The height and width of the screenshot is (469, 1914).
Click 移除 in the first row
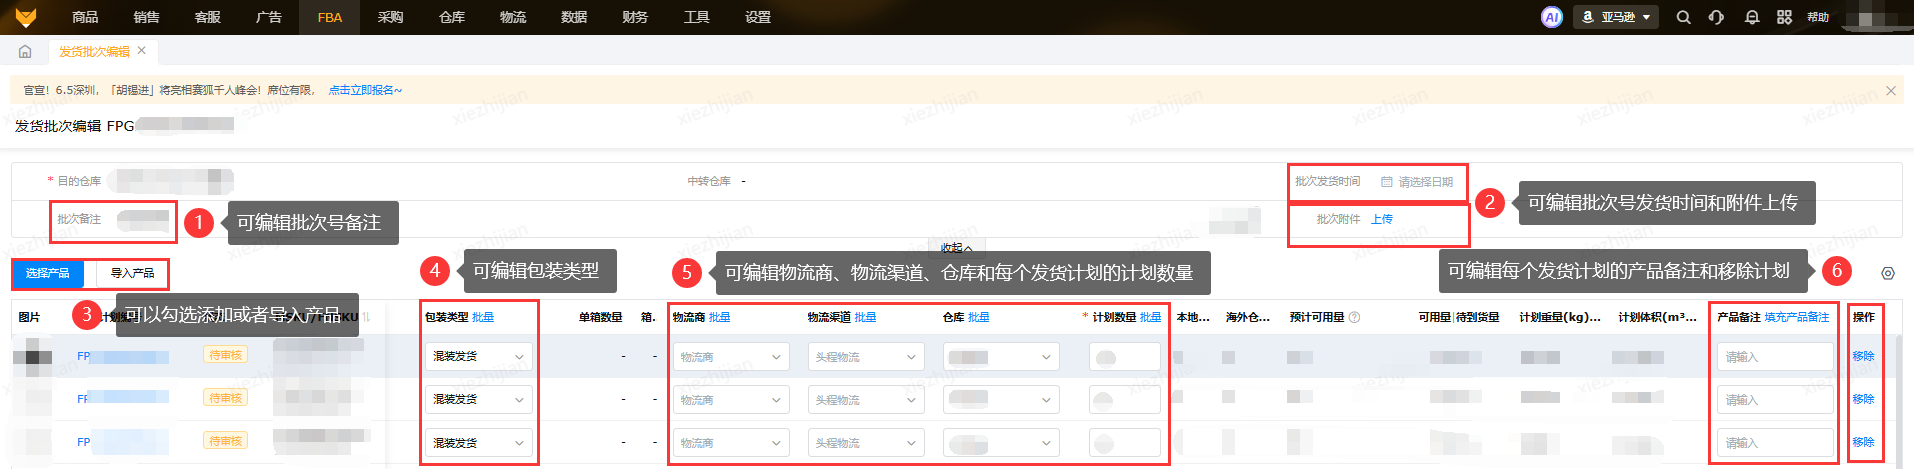[1863, 356]
